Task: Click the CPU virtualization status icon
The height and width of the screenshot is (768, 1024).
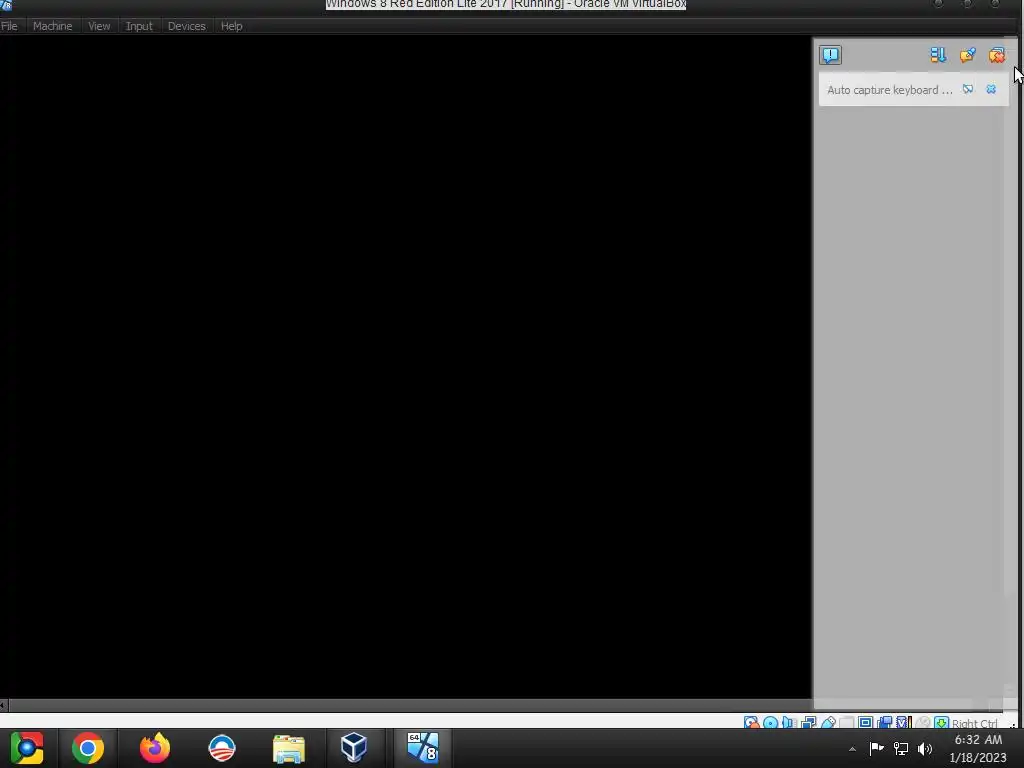Action: (x=904, y=723)
